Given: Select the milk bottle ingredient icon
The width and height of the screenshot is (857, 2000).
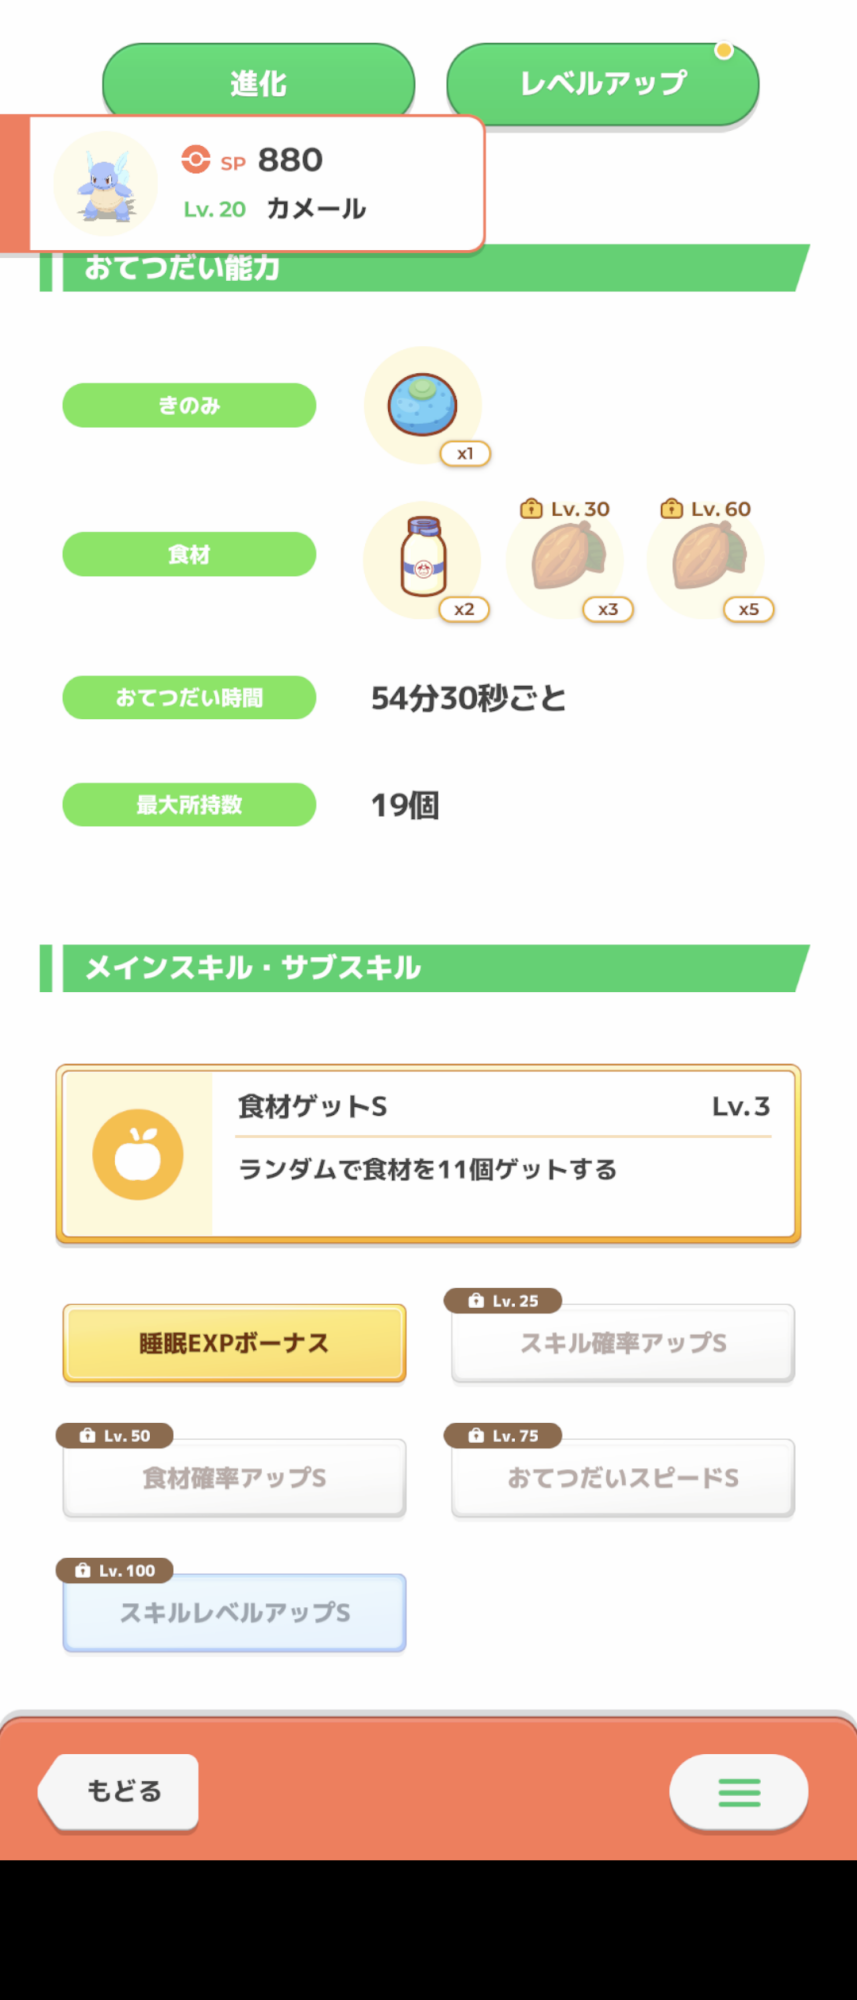Looking at the screenshot, I should 423,559.
